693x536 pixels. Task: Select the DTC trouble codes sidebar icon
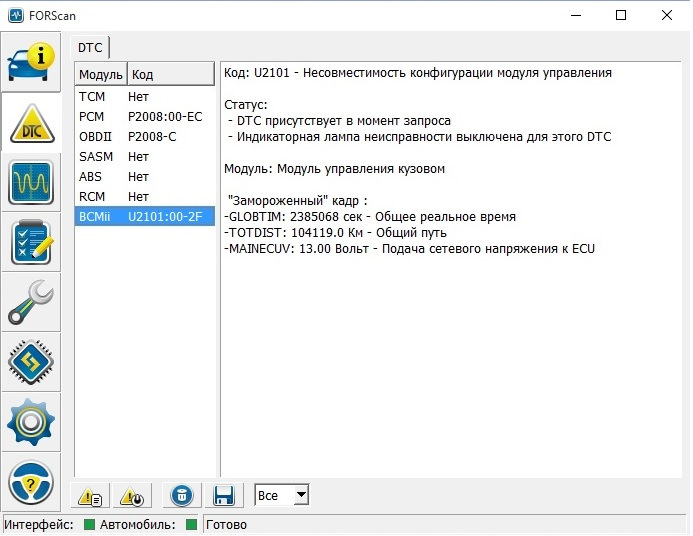tap(31, 122)
